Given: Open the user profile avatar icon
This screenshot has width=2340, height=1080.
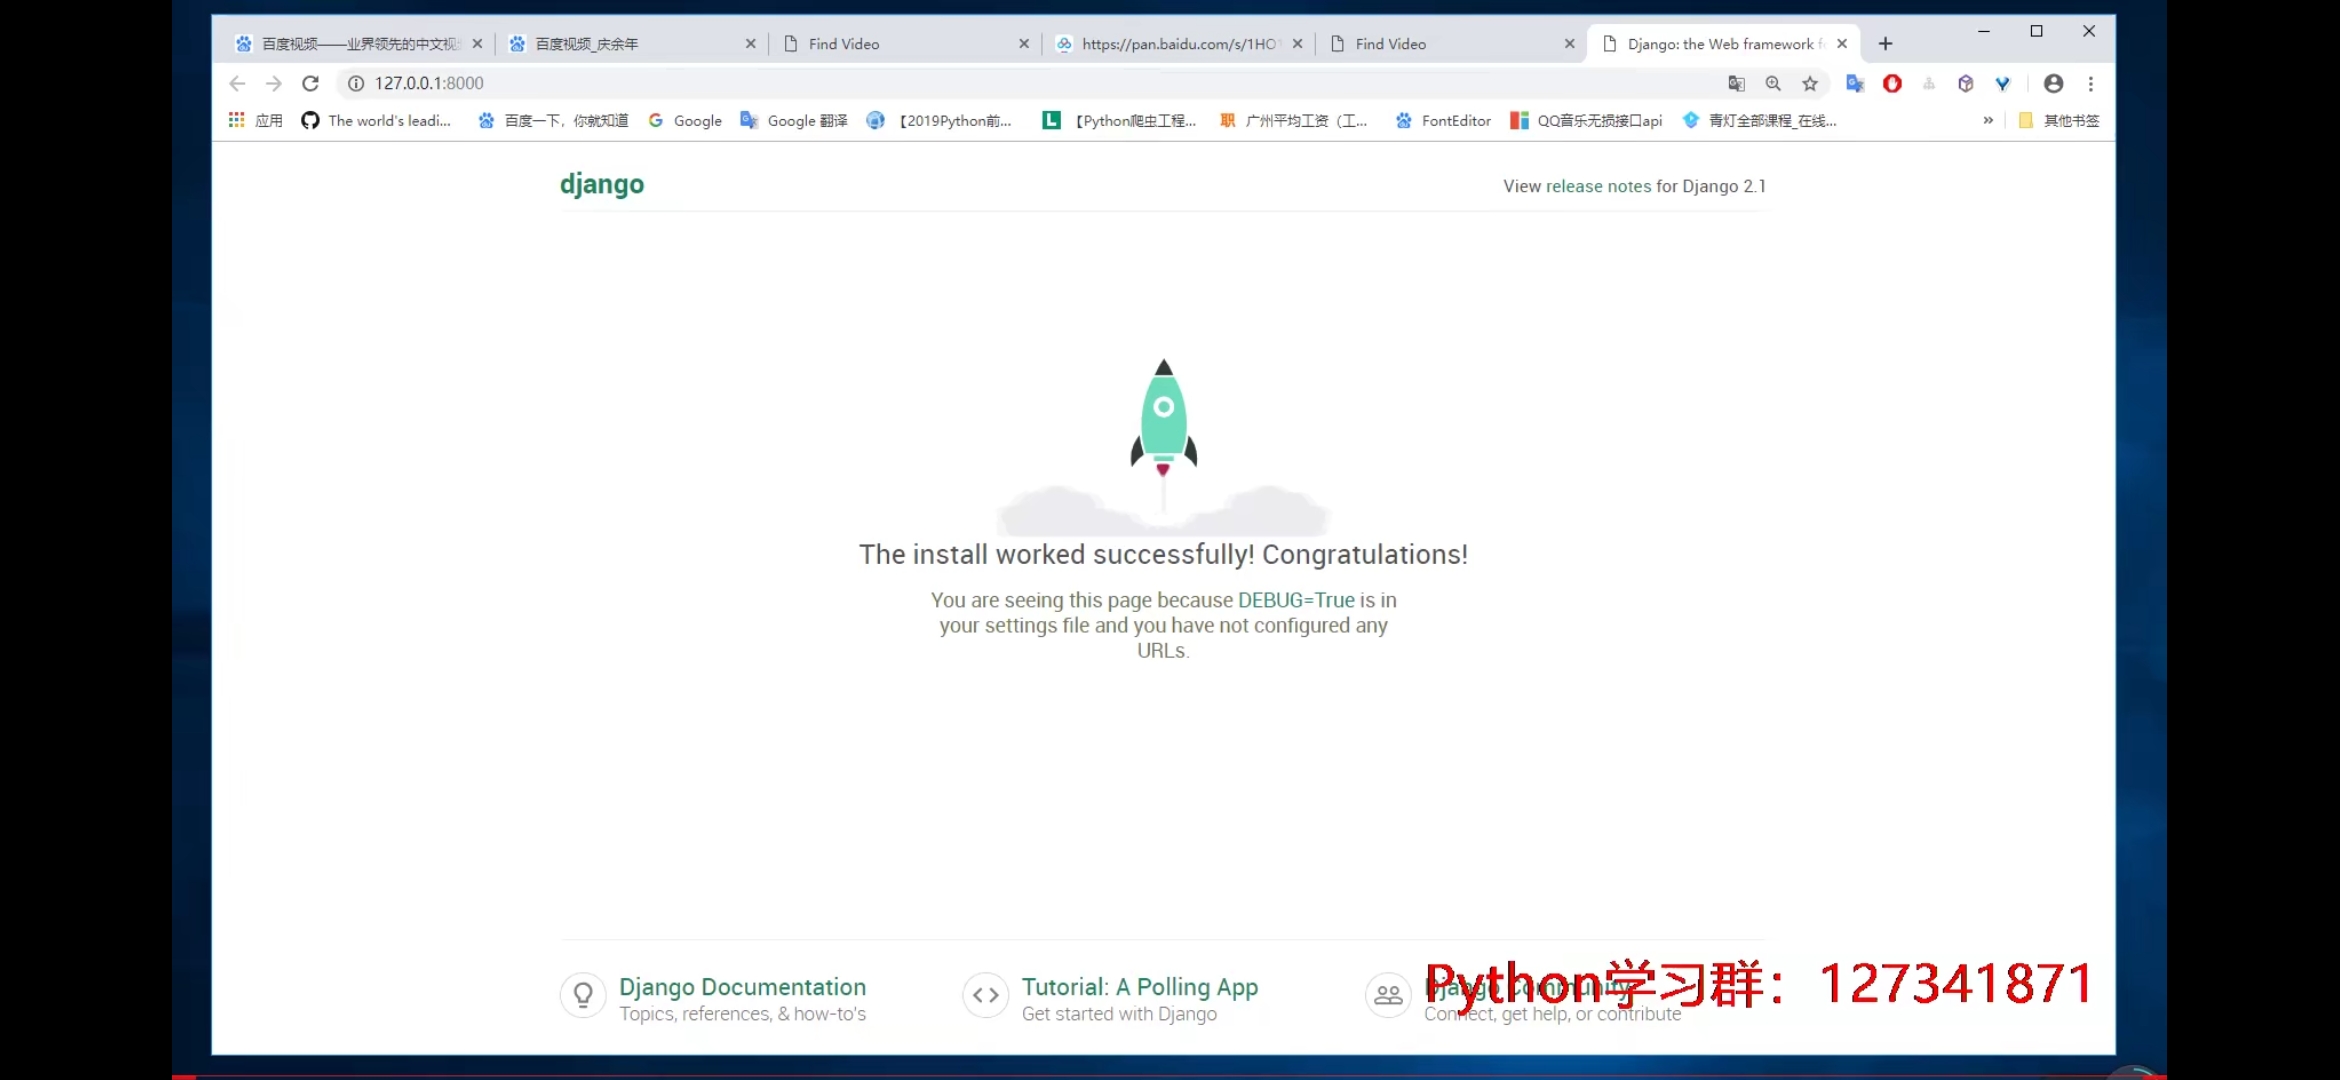Looking at the screenshot, I should click(2053, 83).
